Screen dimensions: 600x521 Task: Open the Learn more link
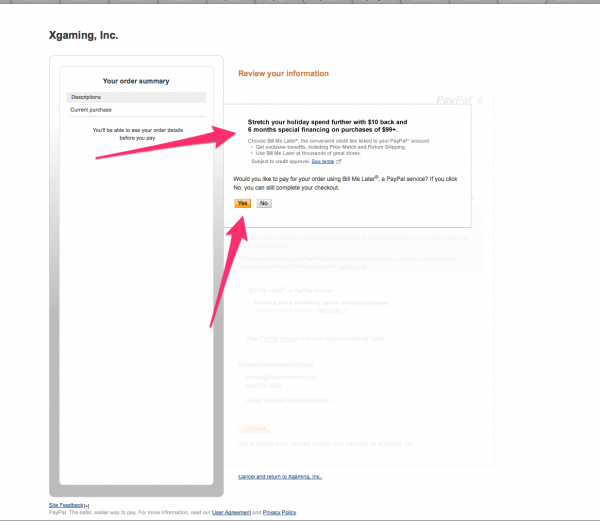coord(352,268)
